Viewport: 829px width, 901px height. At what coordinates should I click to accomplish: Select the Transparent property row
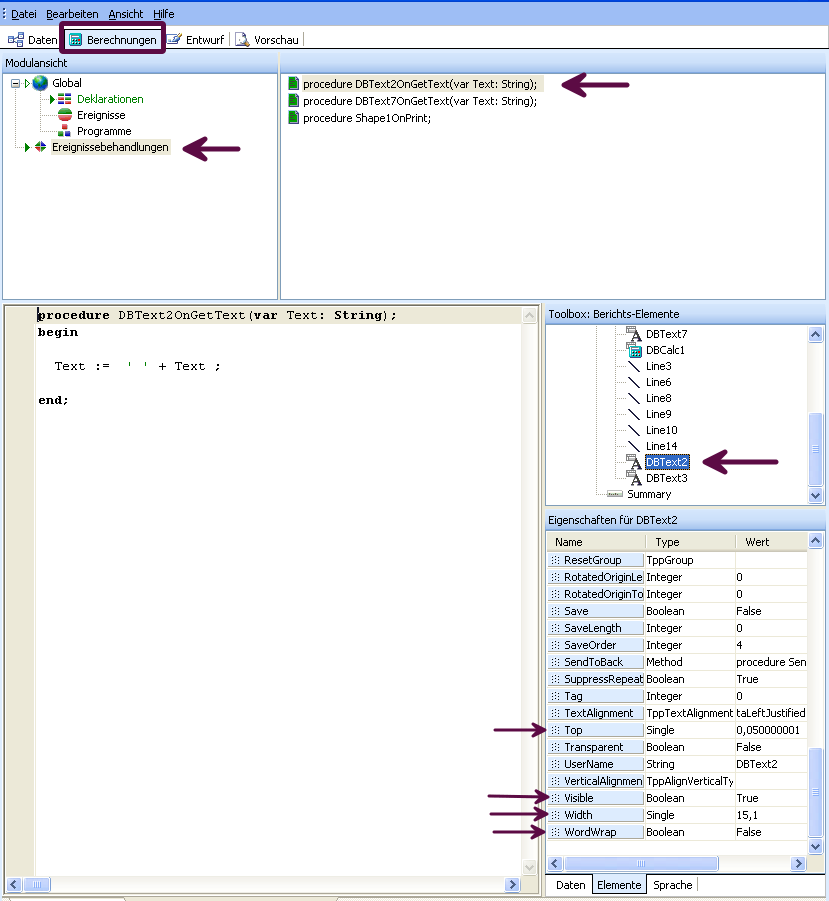click(677, 748)
